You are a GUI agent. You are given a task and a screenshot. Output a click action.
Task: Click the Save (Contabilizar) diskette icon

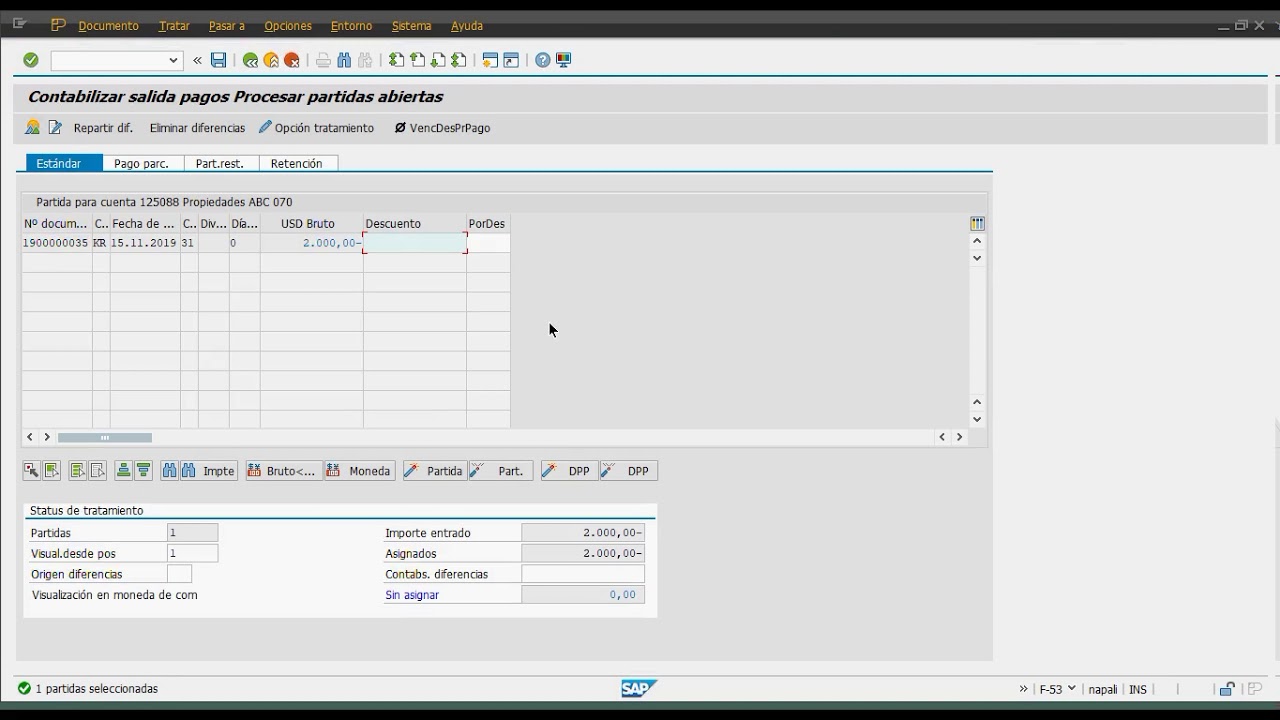[x=218, y=60]
